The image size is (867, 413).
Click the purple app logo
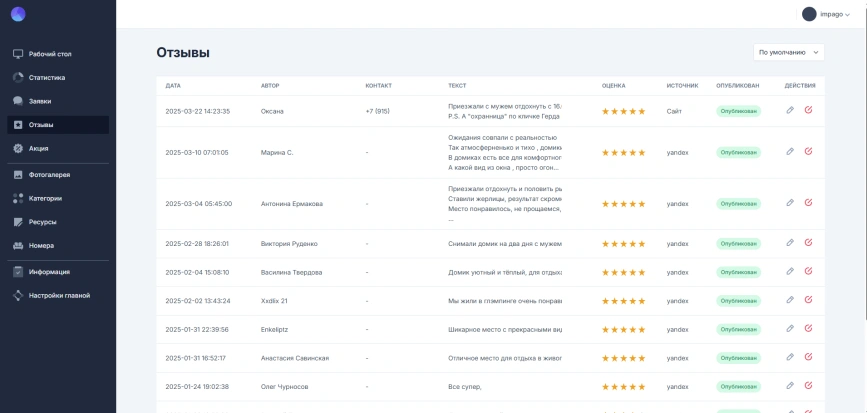18,14
